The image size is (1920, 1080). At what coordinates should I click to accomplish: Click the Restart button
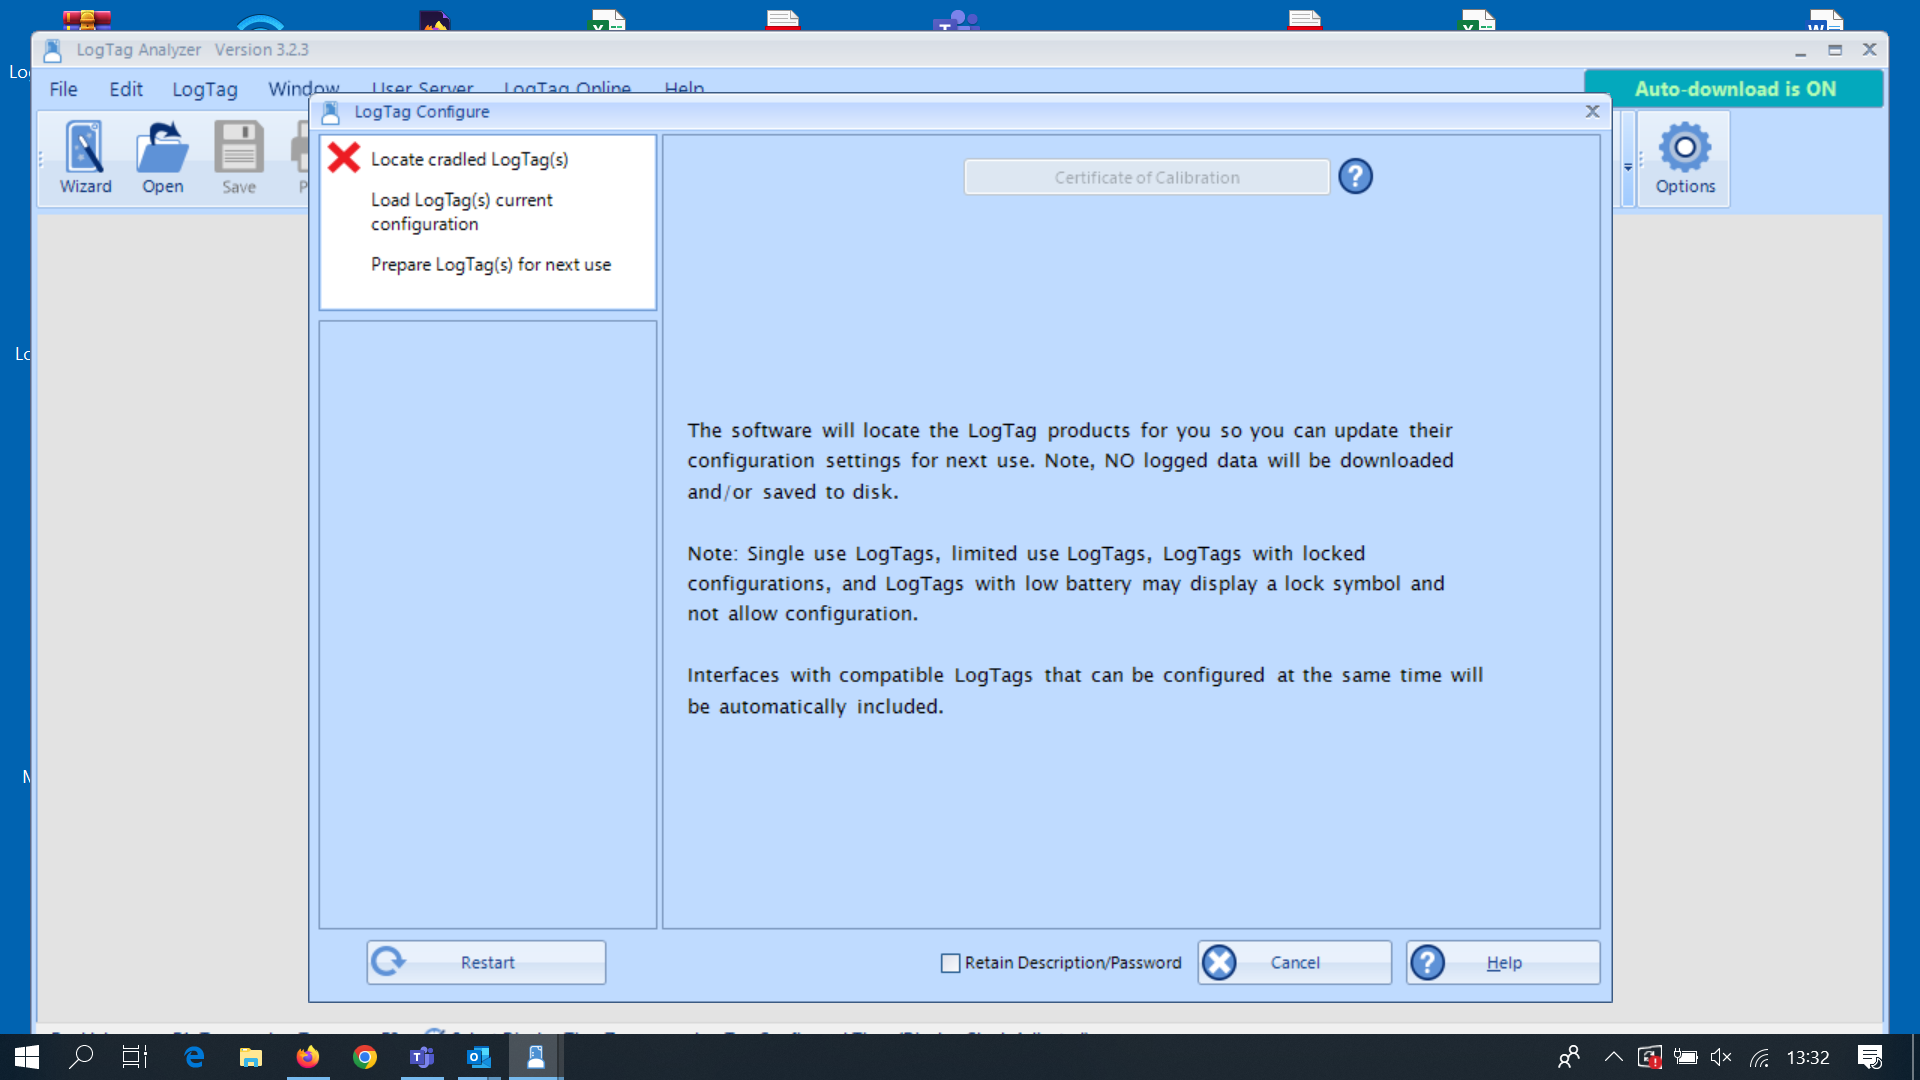point(486,962)
